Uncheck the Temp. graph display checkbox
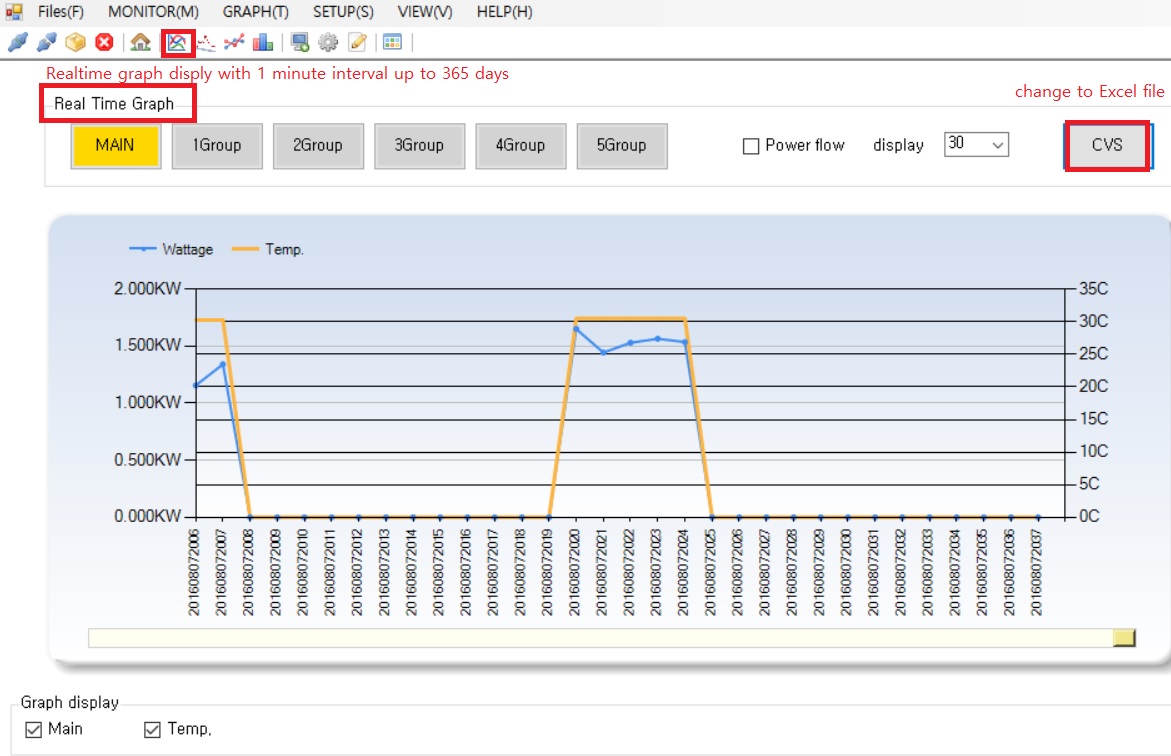The image size is (1171, 756). (x=152, y=729)
